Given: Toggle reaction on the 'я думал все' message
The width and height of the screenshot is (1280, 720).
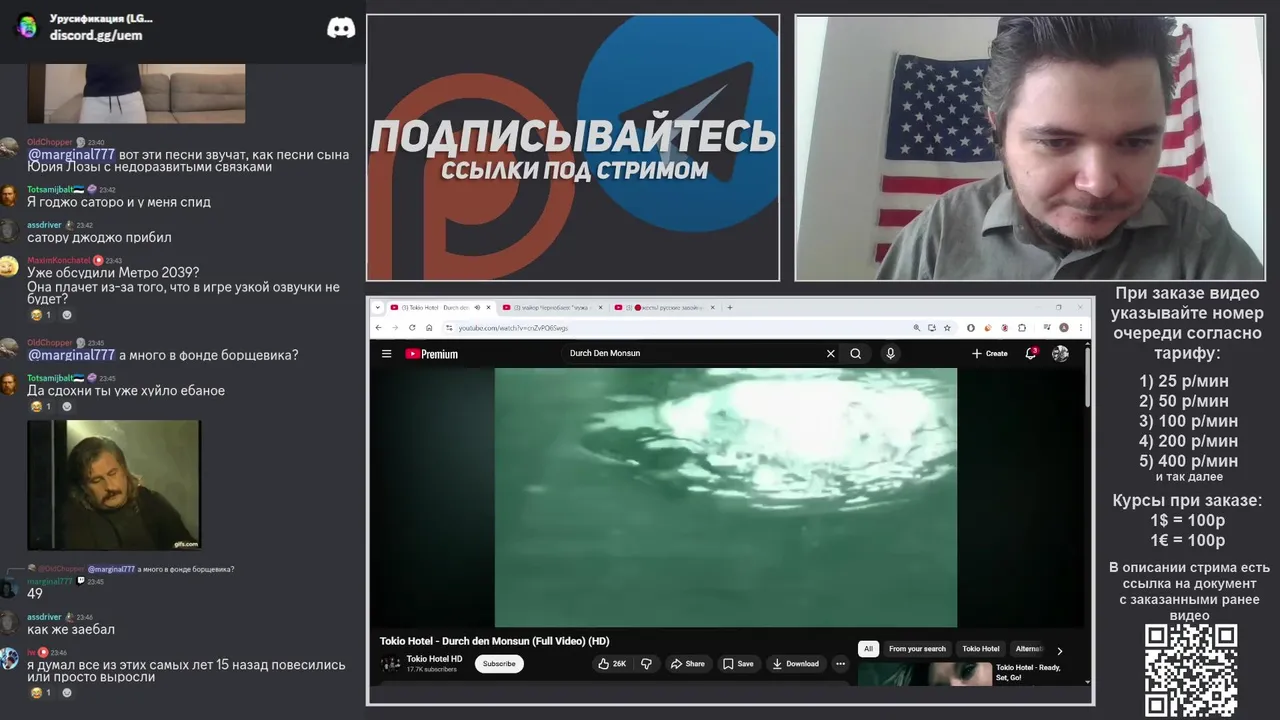Looking at the screenshot, I should [x=41, y=693].
